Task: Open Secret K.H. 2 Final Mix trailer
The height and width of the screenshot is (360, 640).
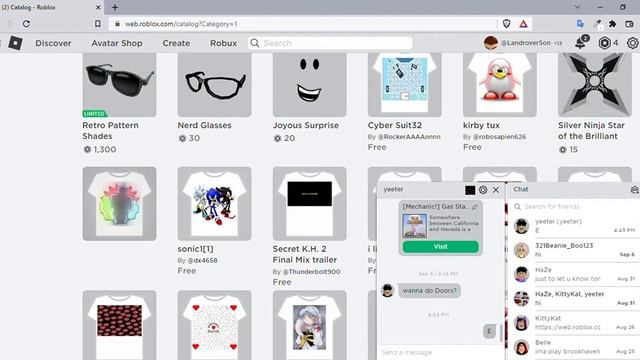Action: click(304, 254)
